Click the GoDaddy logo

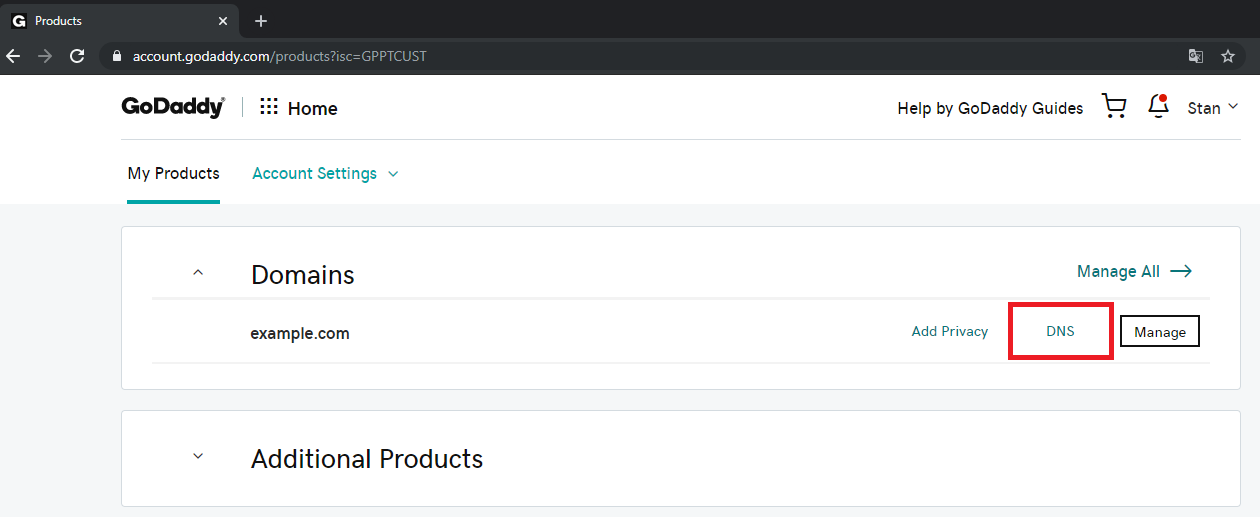click(174, 107)
